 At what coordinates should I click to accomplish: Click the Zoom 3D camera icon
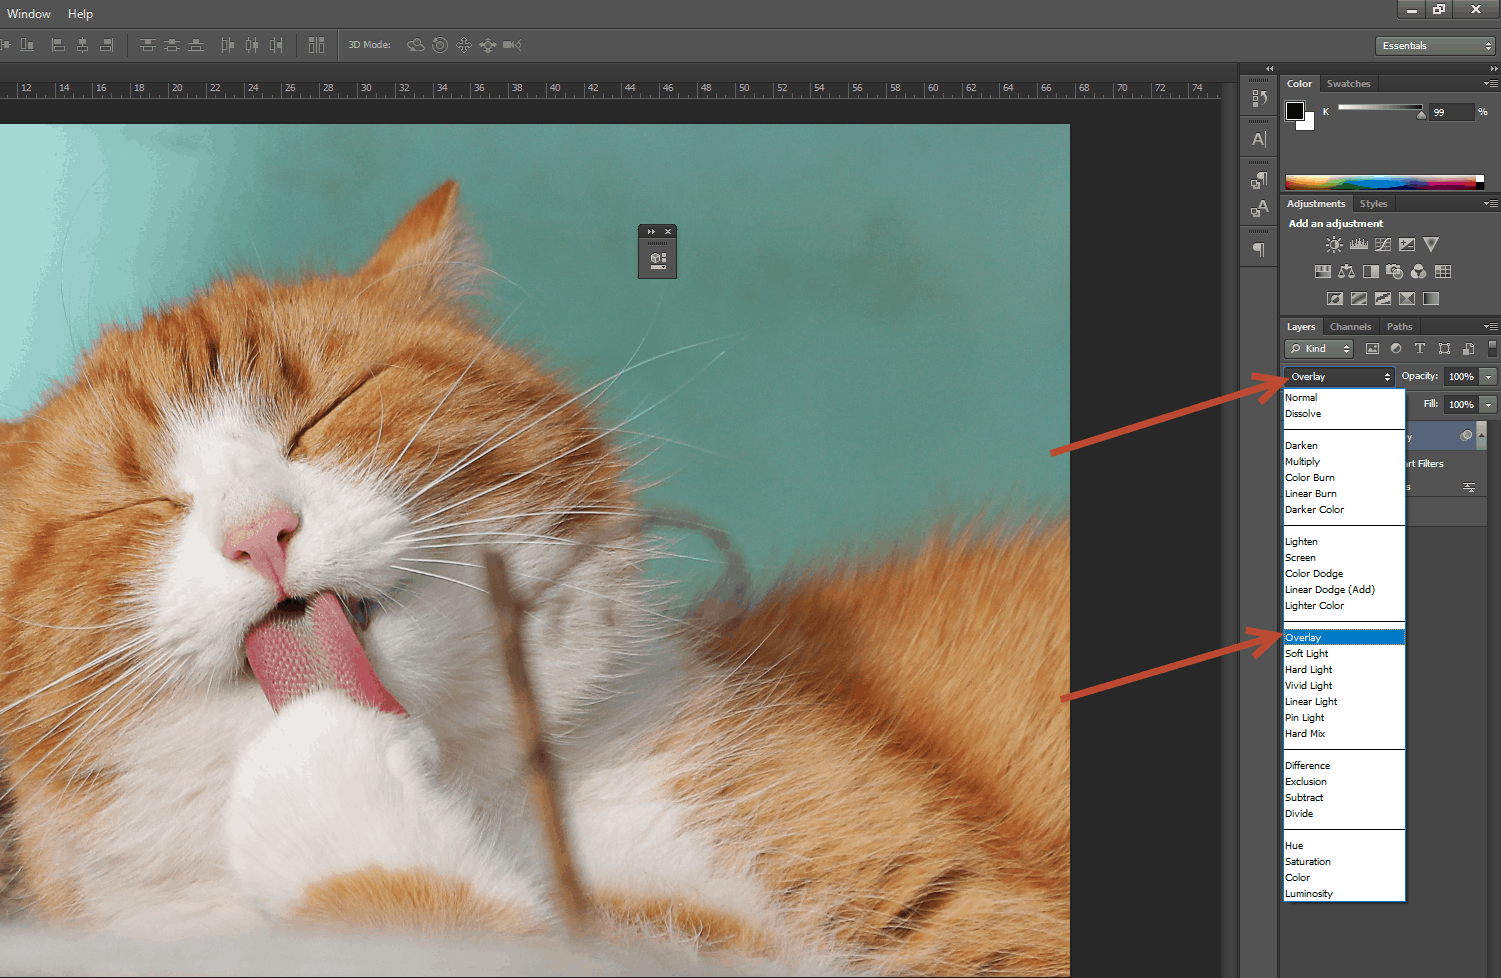pyautogui.click(x=512, y=45)
